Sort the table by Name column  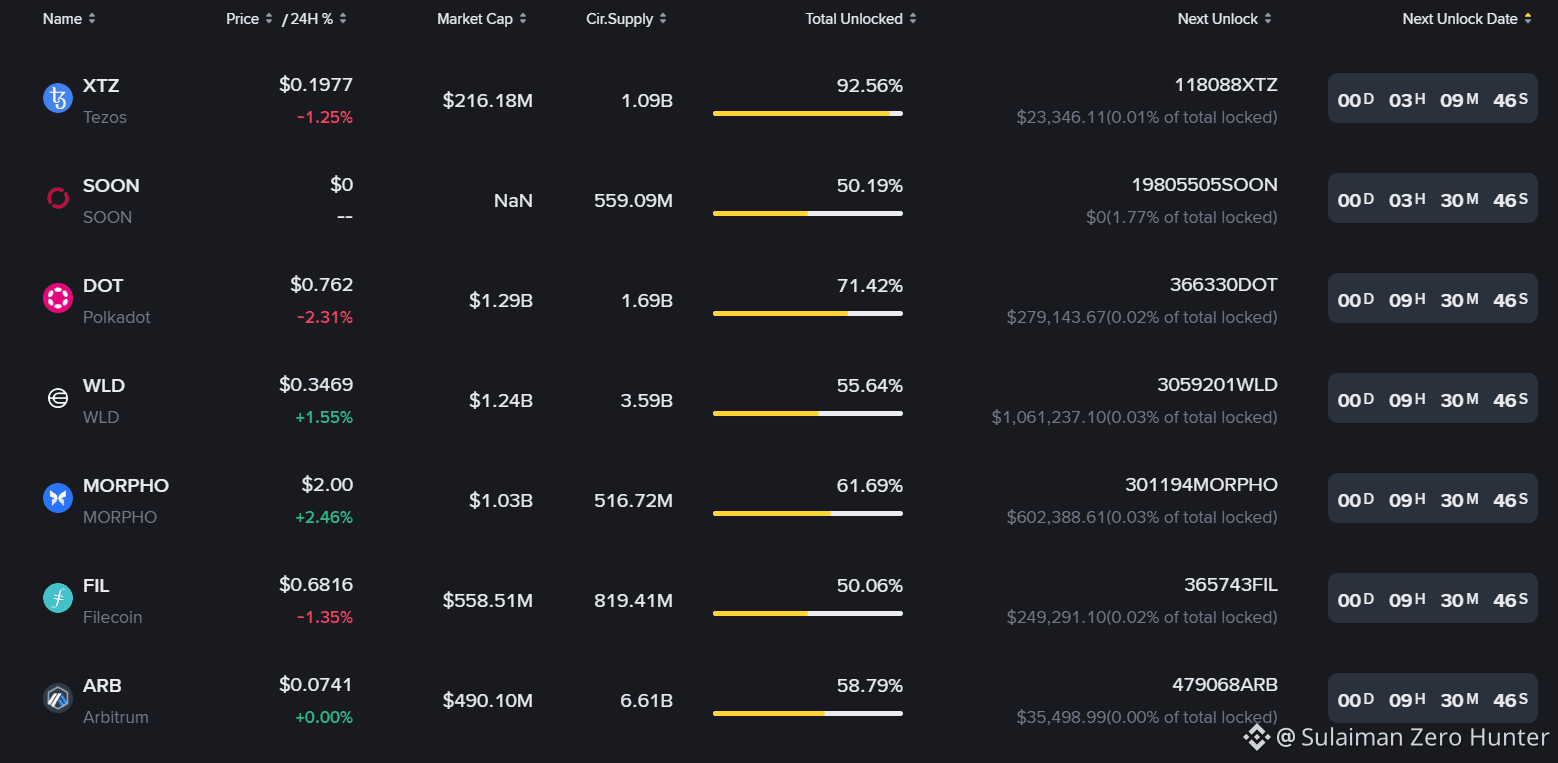(69, 19)
